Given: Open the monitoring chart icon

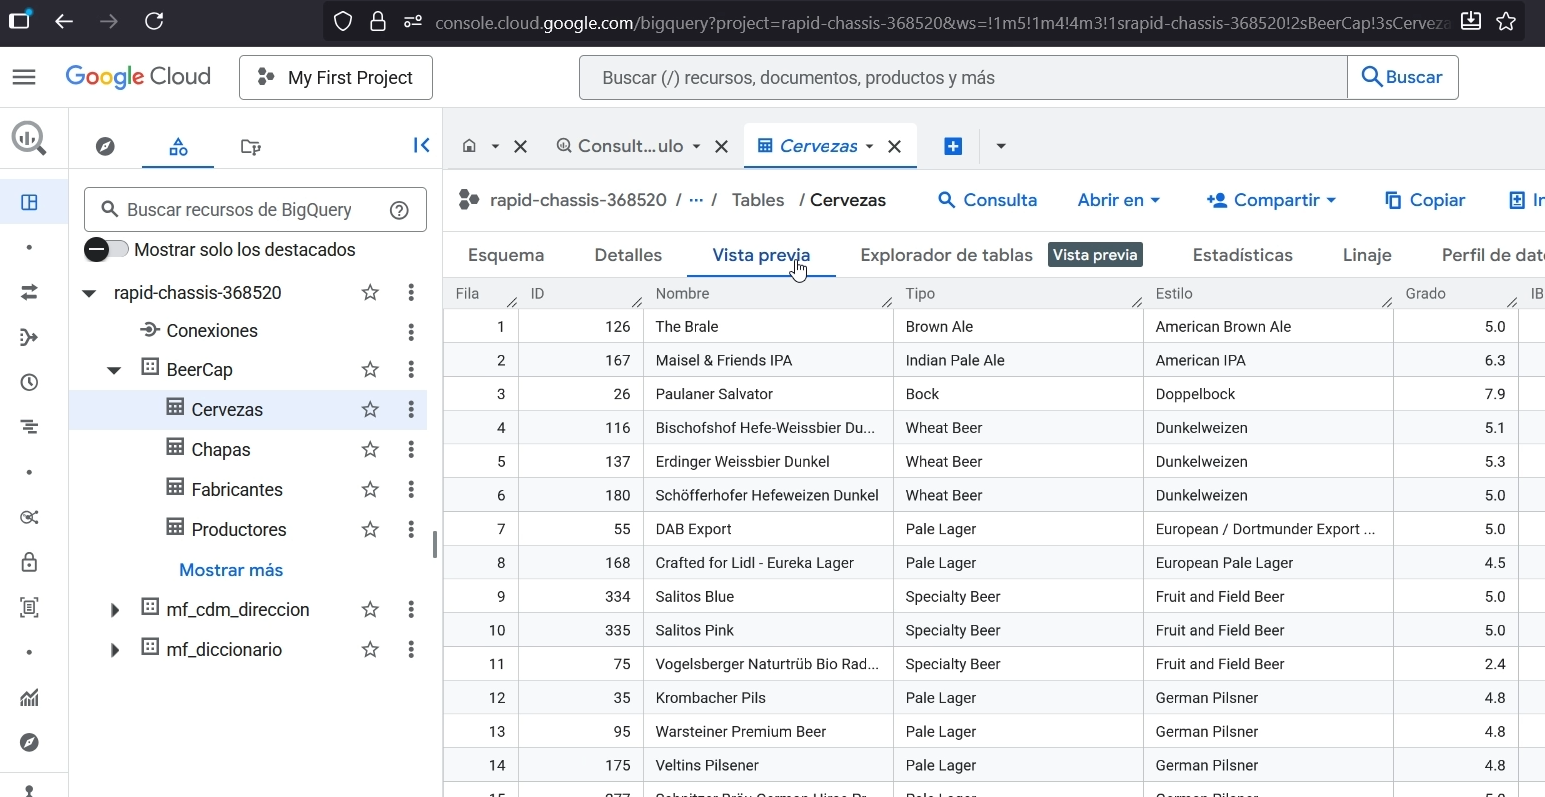Looking at the screenshot, I should click(x=29, y=698).
